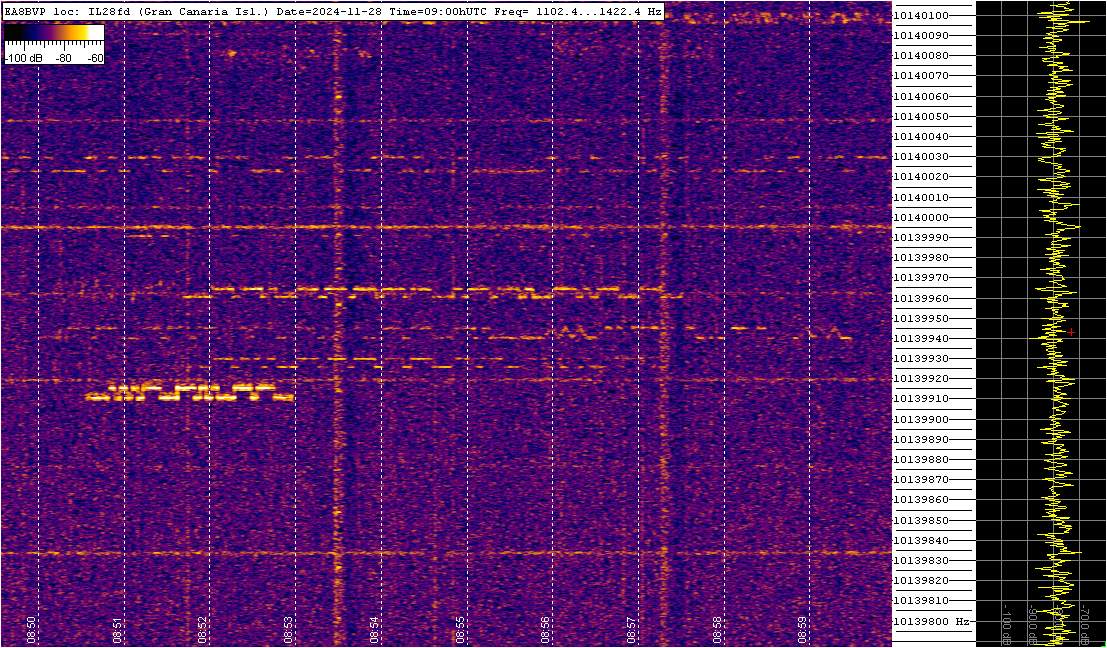The image size is (1107, 648).
Task: Click frequency label 10140040
Action: (921, 136)
